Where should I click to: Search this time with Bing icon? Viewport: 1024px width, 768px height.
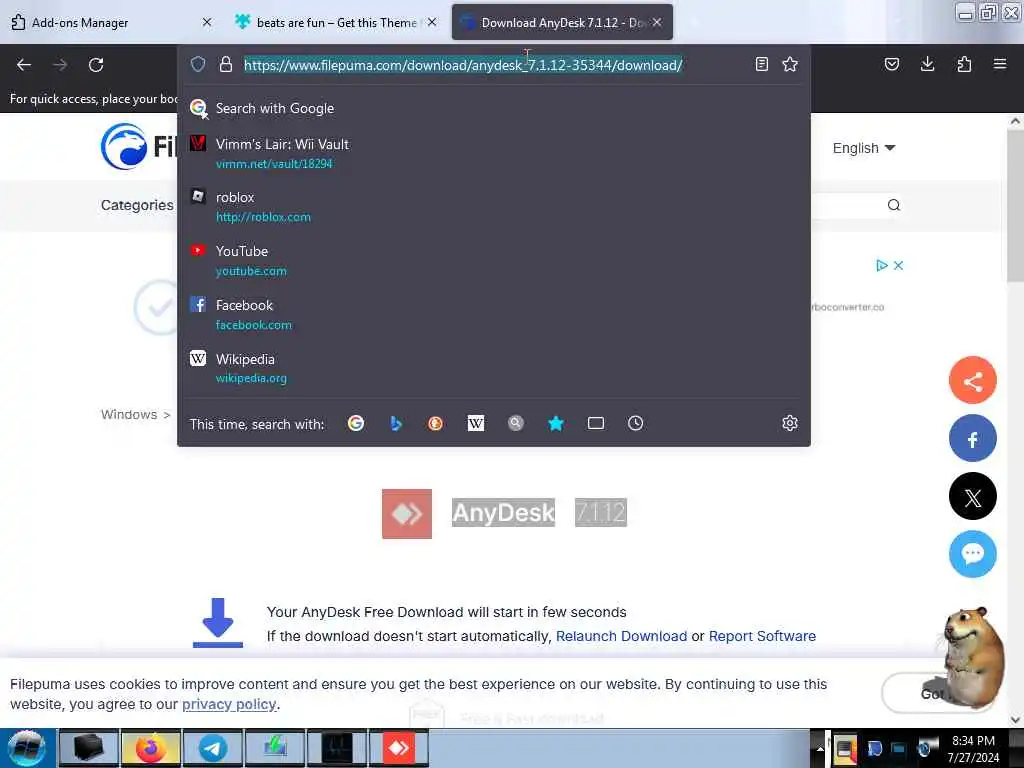point(396,423)
